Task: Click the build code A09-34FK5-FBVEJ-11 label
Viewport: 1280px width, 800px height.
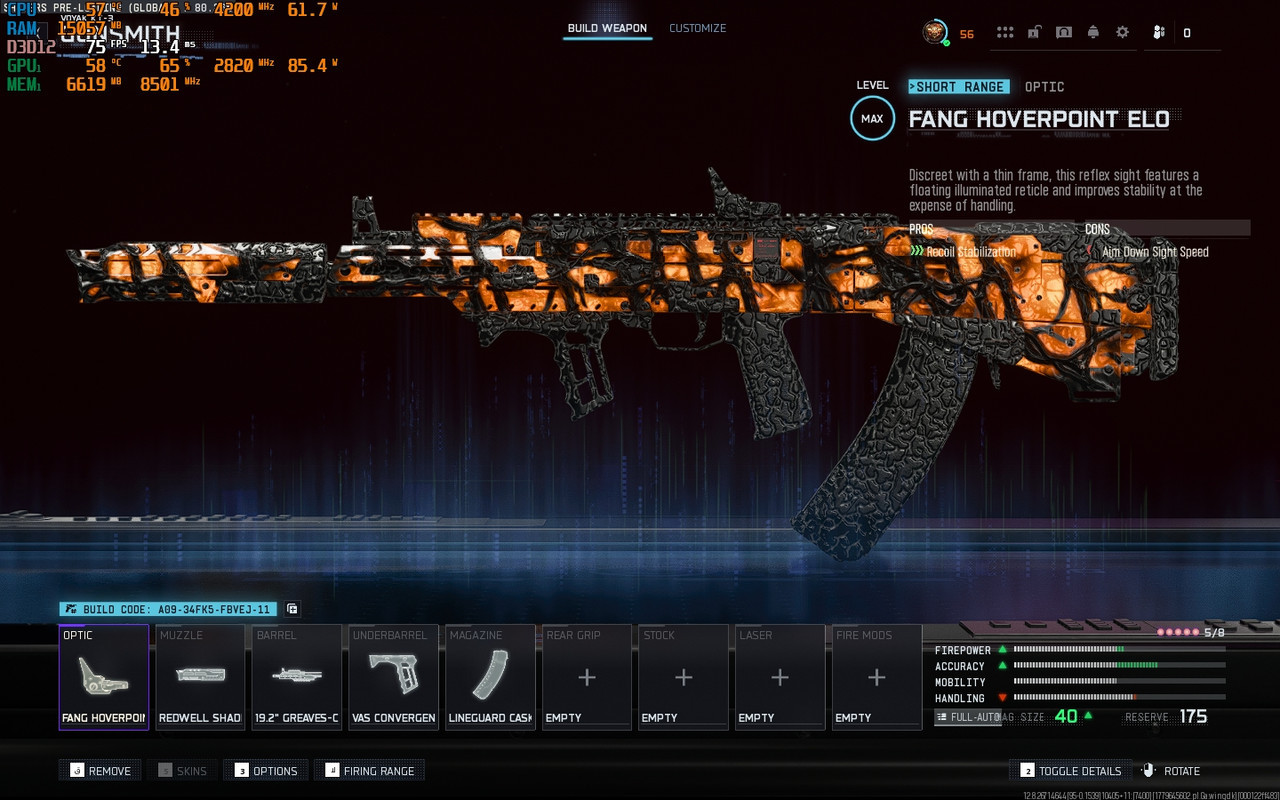Action: (168, 609)
